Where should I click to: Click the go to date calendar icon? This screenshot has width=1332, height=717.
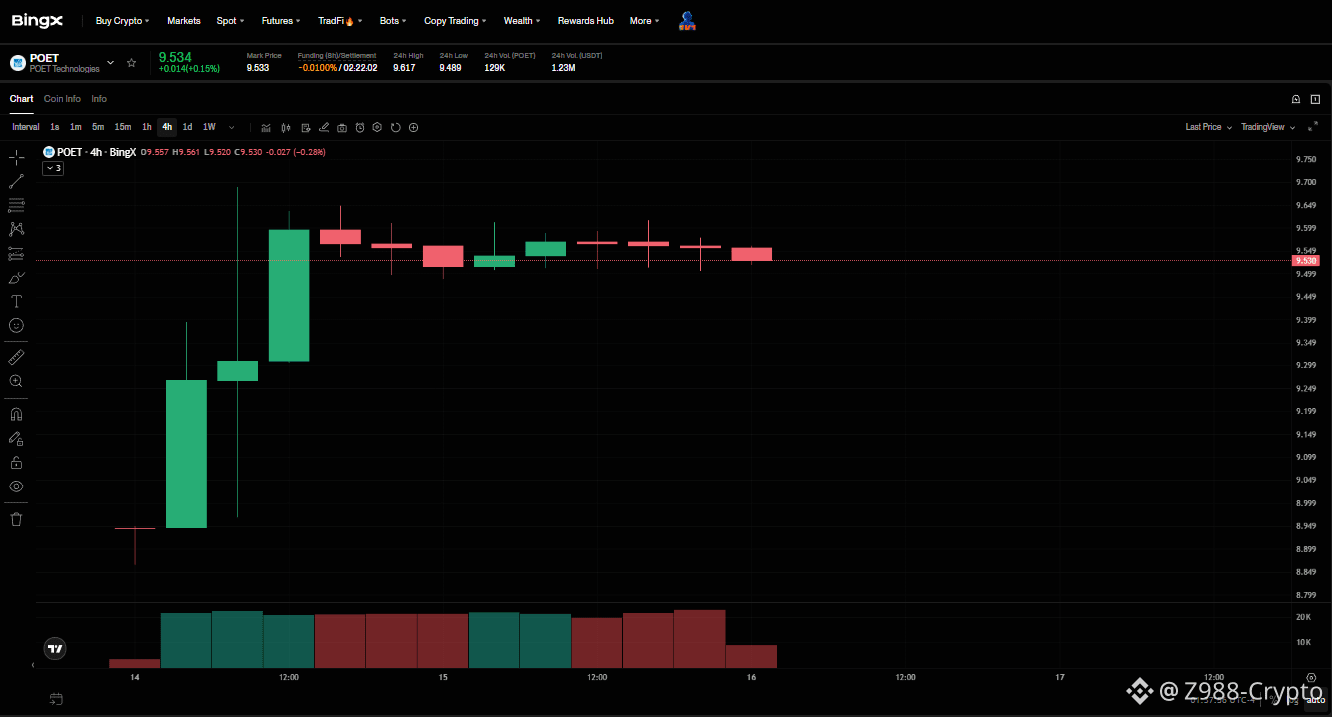pyautogui.click(x=56, y=698)
